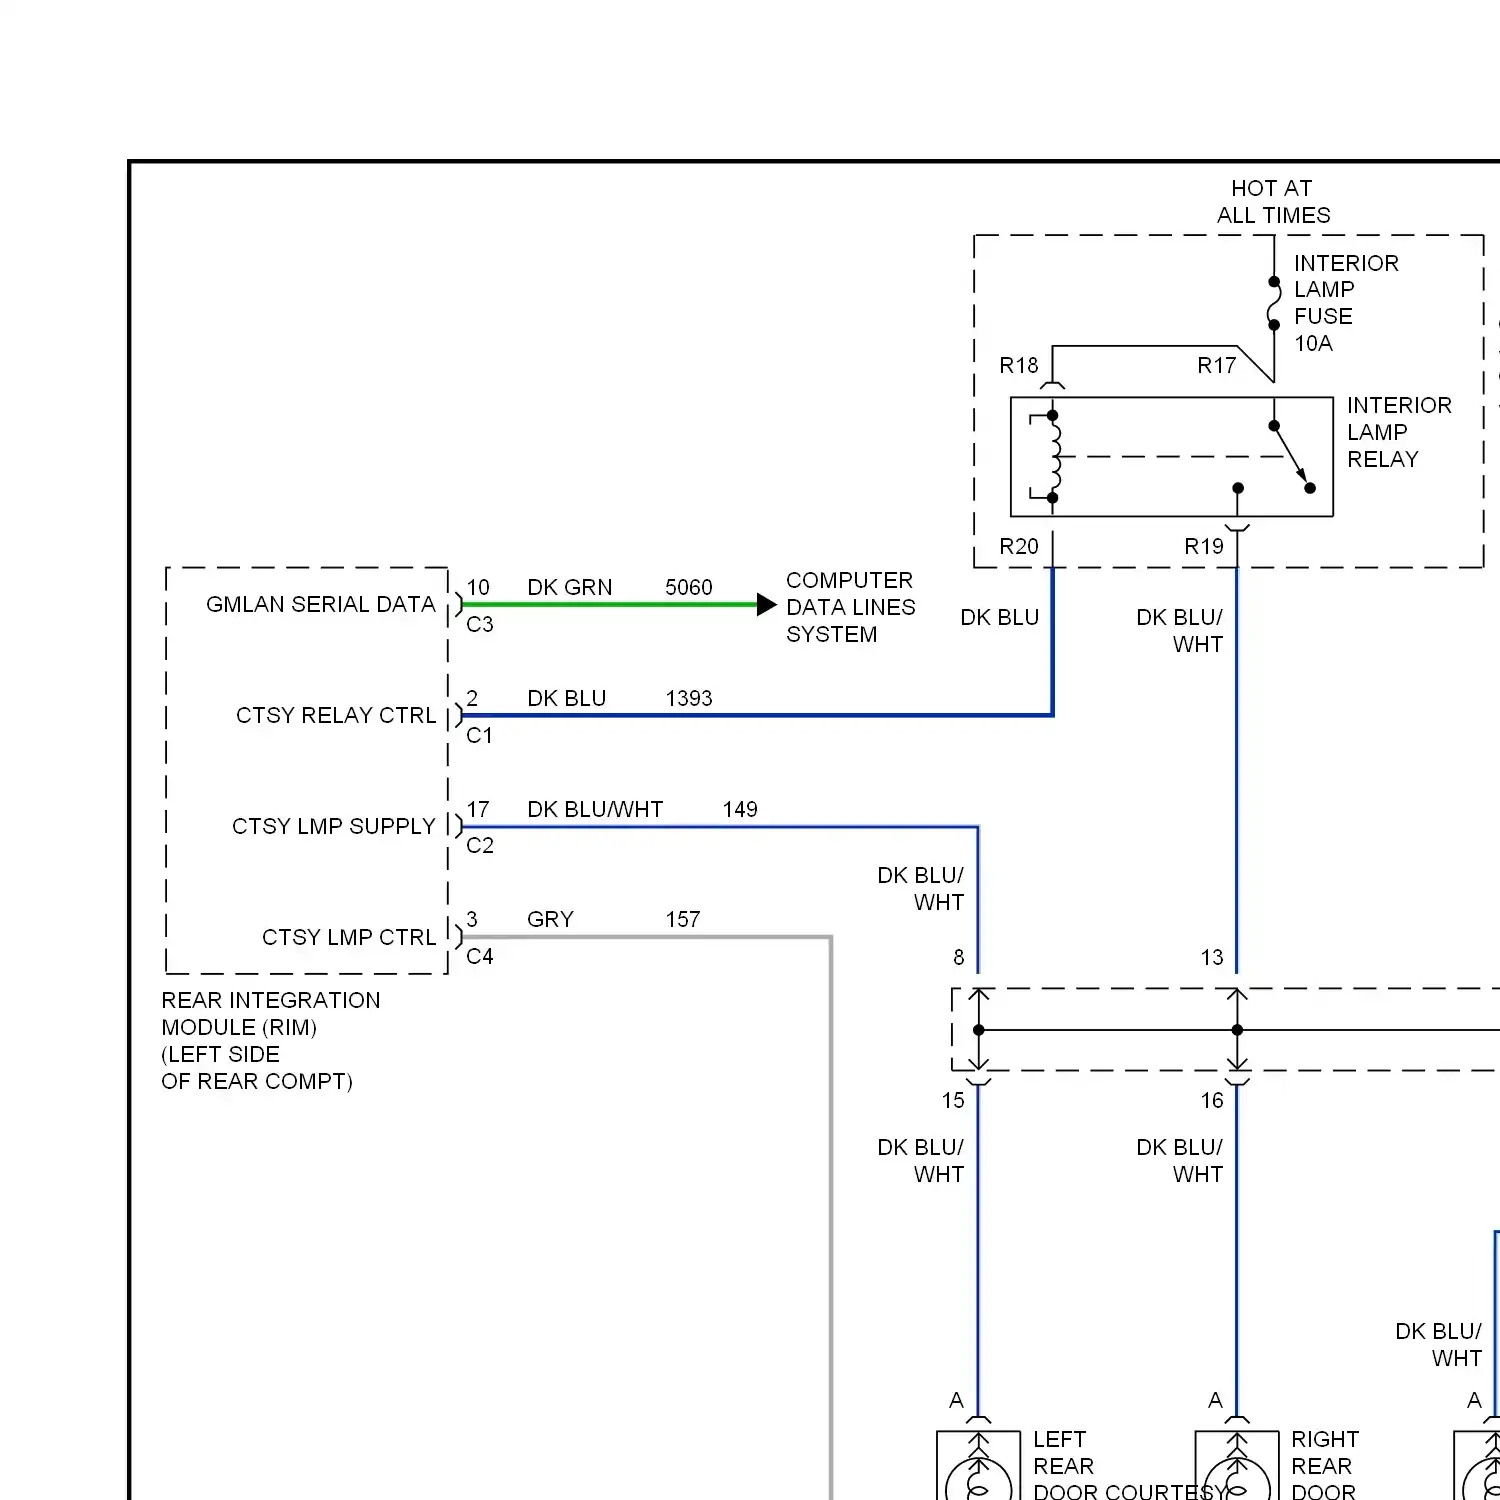1500x1500 pixels.
Task: Select connector label C1
Action: pos(480,736)
